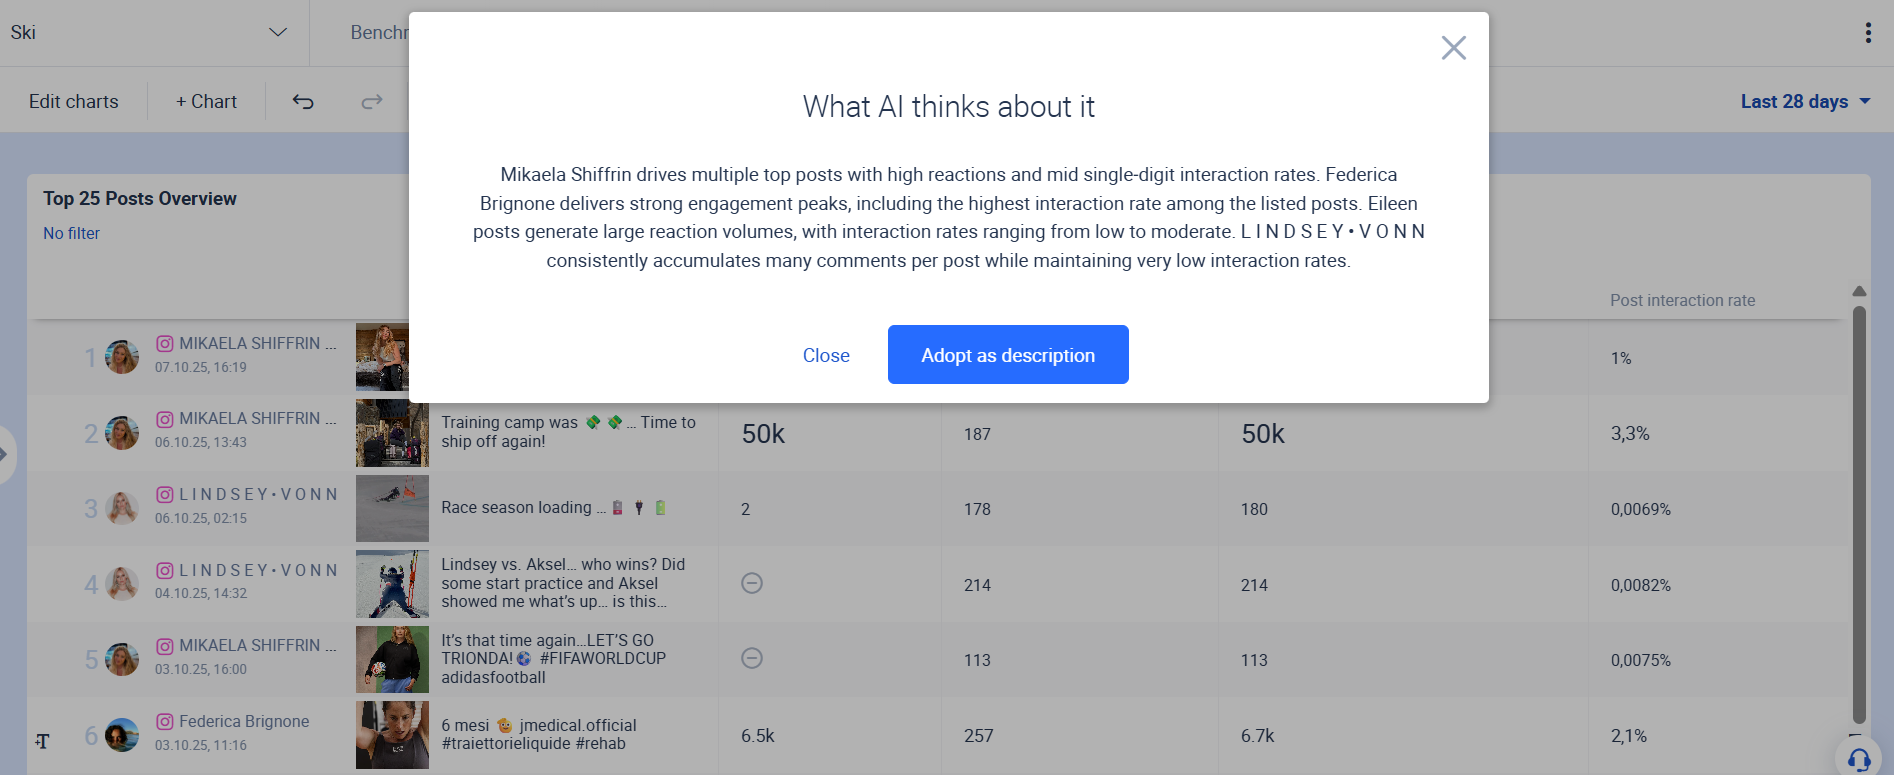The width and height of the screenshot is (1894, 775).
Task: Open the Training camp post thumbnail
Action: [391, 433]
